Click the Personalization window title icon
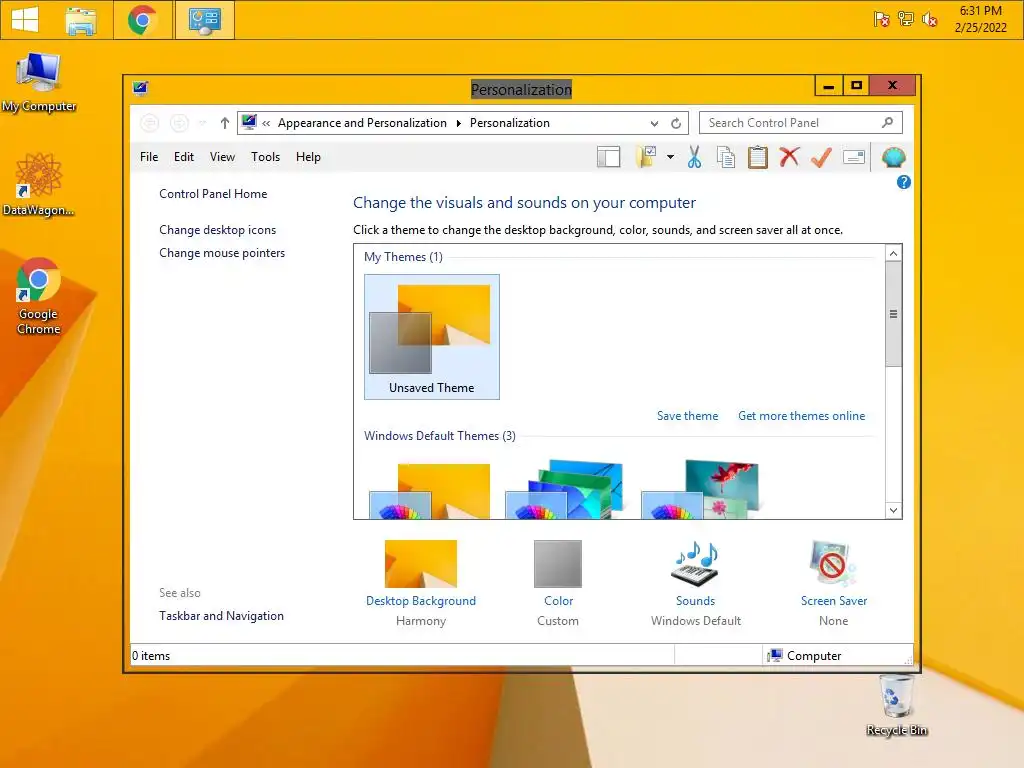The width and height of the screenshot is (1024, 768). click(x=140, y=88)
